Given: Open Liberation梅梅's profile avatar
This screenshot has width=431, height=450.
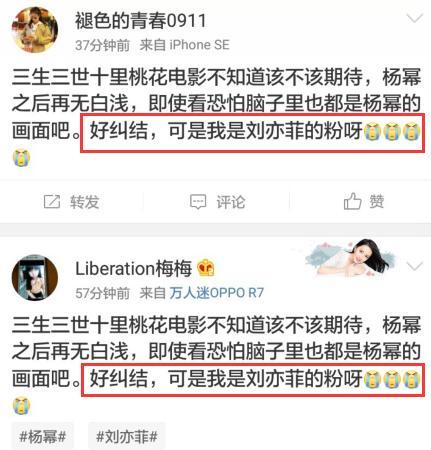Looking at the screenshot, I should click(35, 278).
